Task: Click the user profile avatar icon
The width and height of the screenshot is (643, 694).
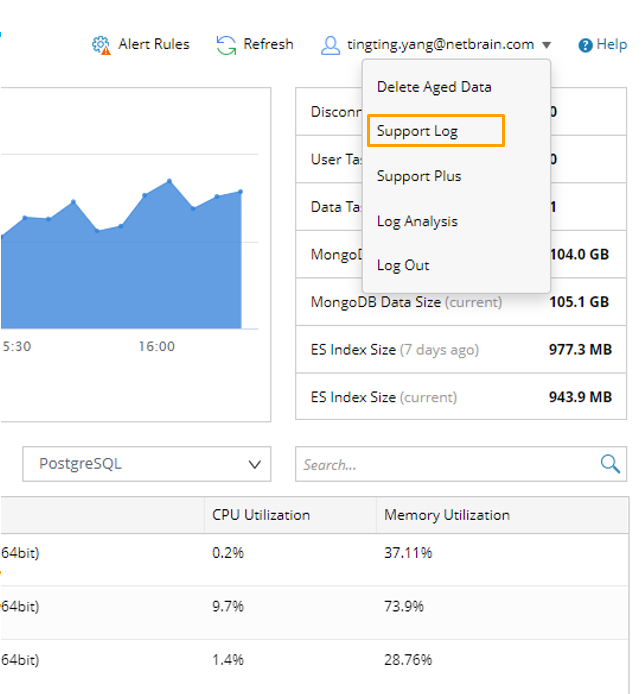Action: 331,45
